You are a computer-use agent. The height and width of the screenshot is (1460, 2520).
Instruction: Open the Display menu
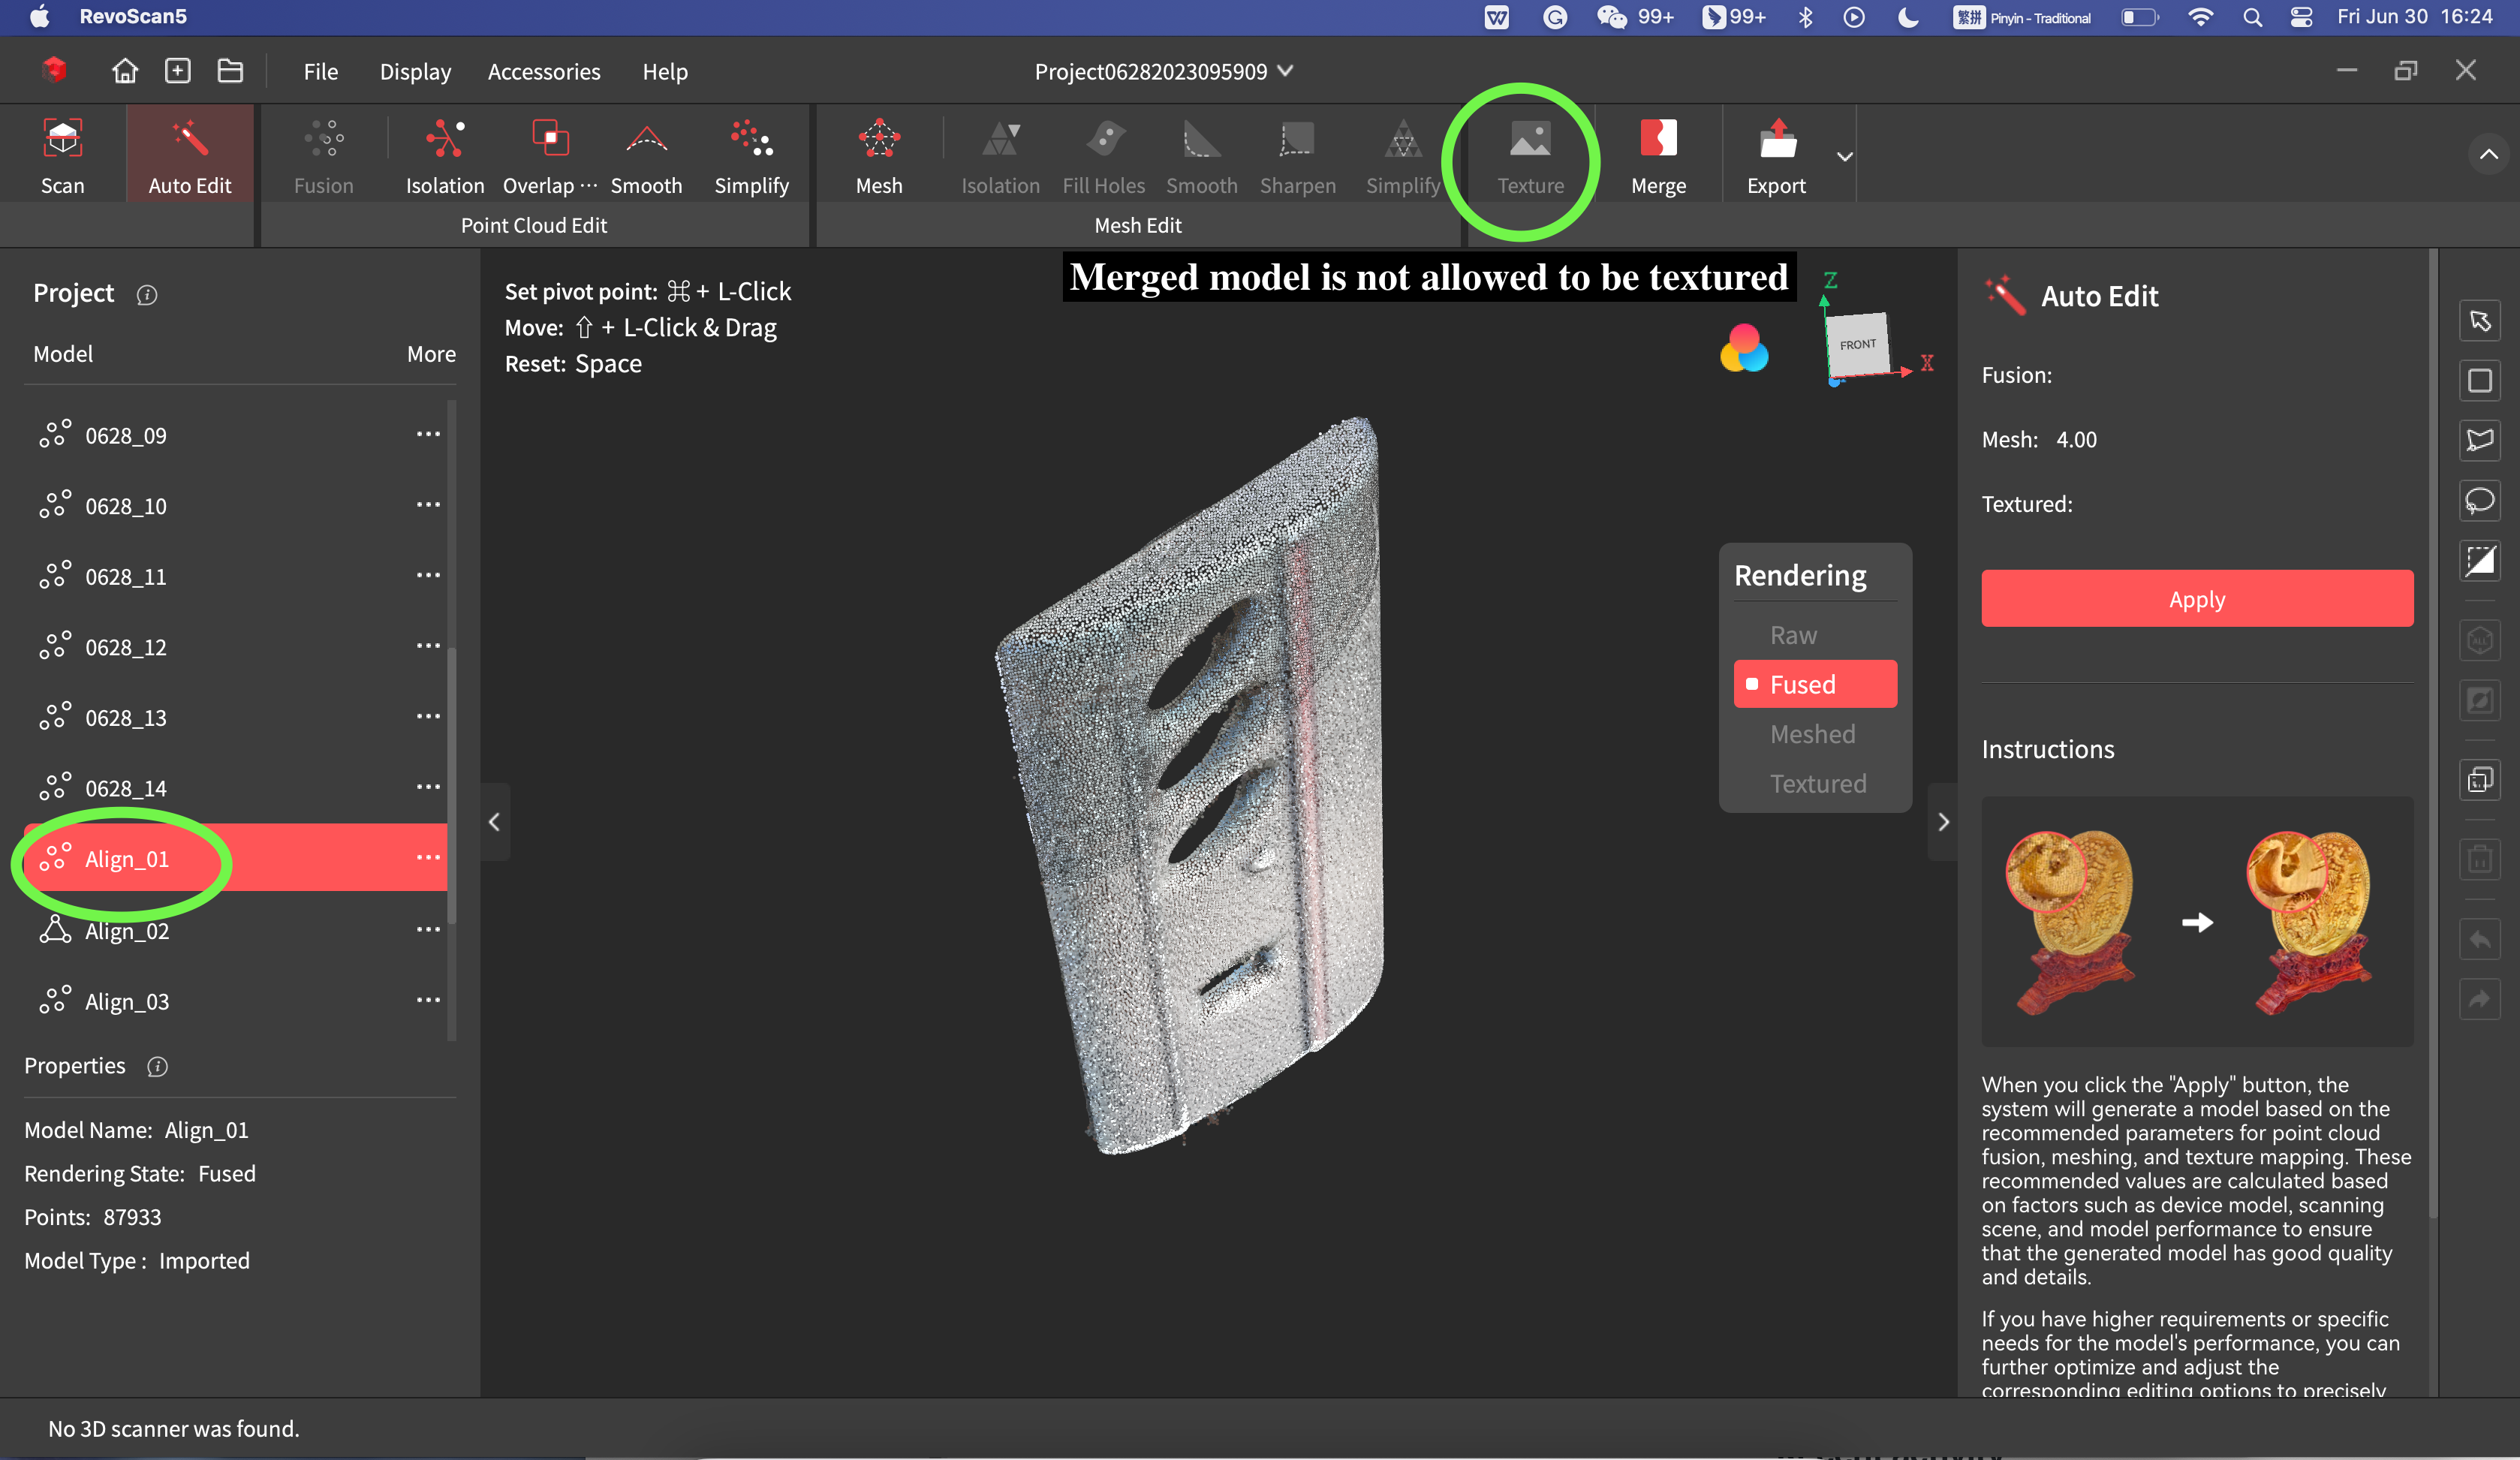tap(415, 70)
